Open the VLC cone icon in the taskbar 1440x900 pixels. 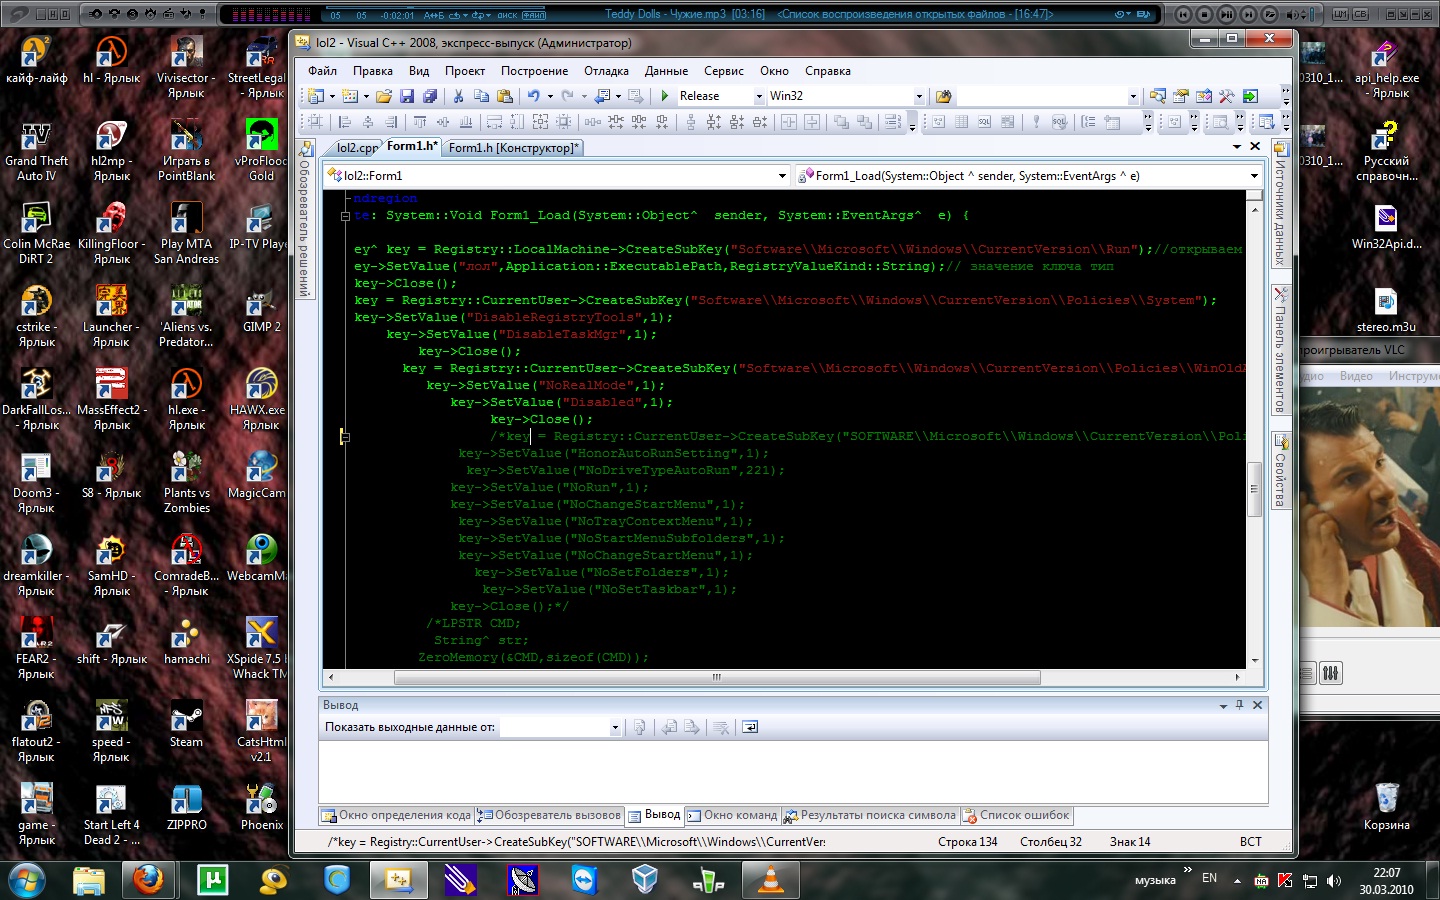(x=770, y=880)
